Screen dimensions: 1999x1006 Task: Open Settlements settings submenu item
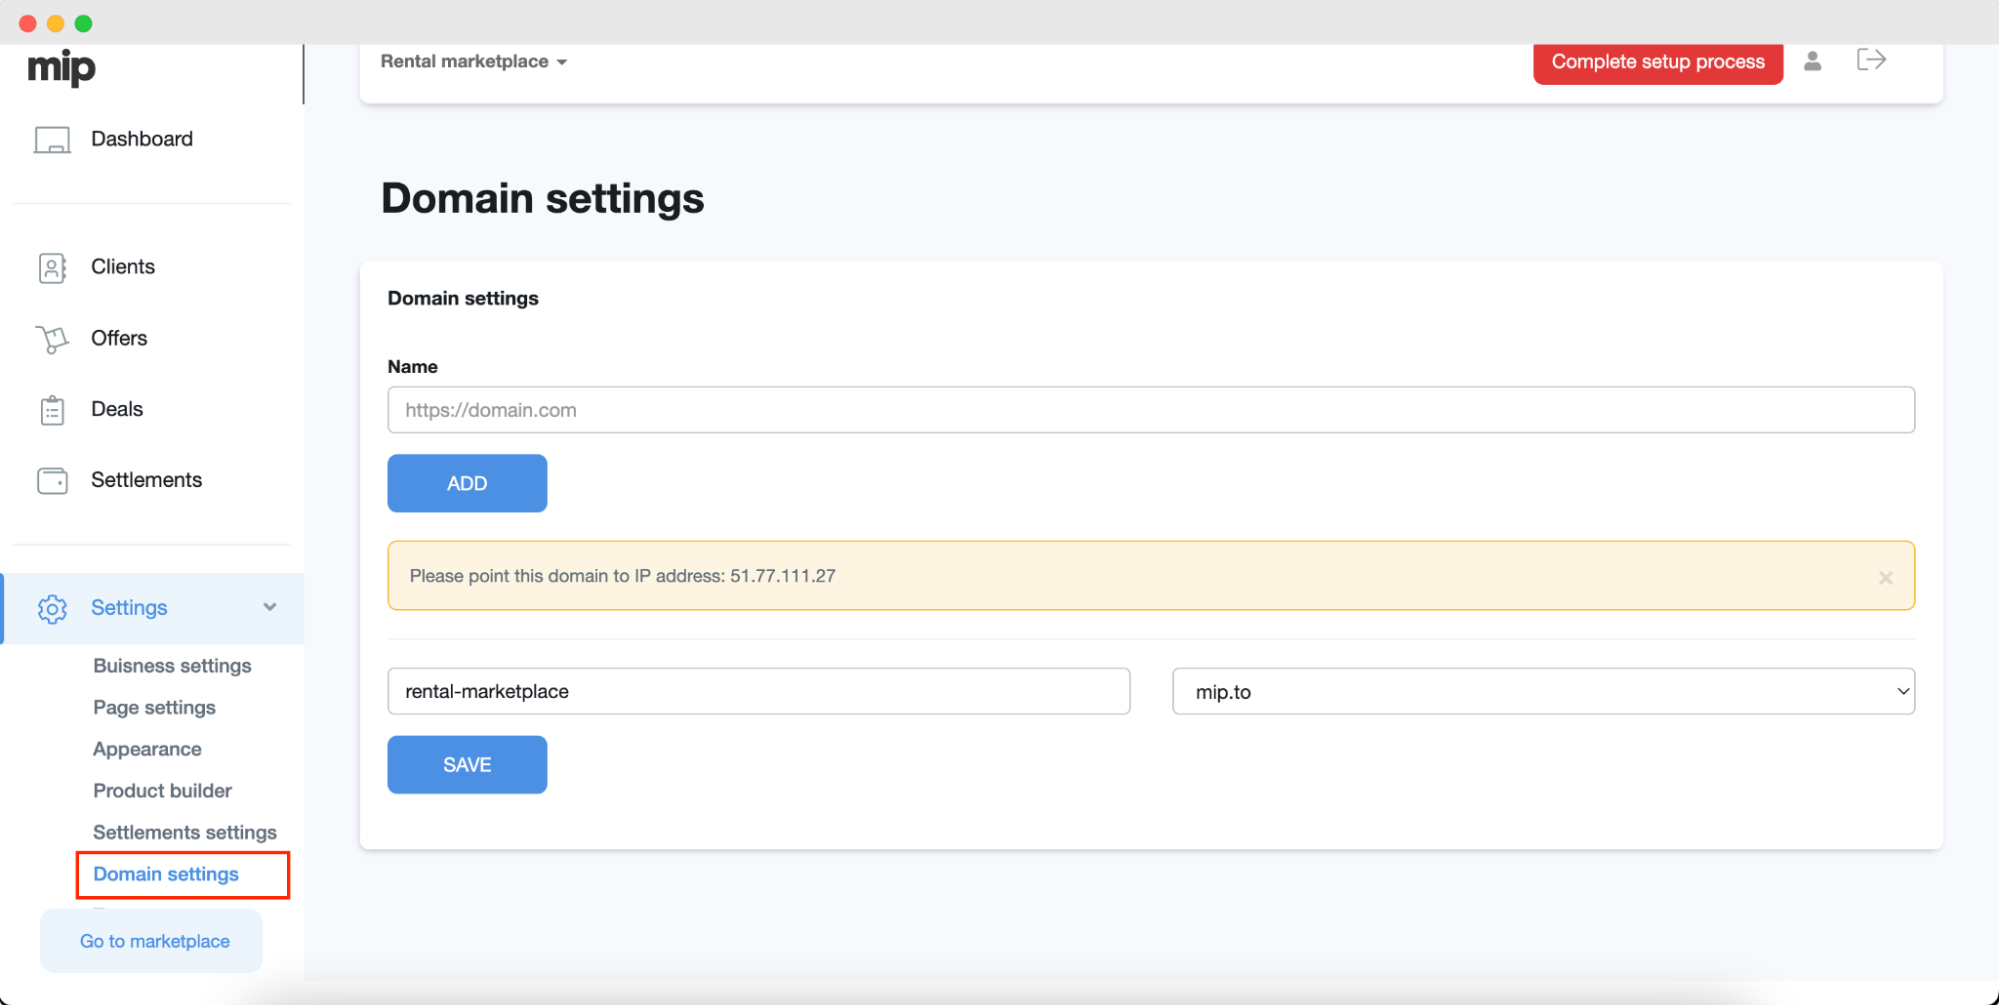185,833
